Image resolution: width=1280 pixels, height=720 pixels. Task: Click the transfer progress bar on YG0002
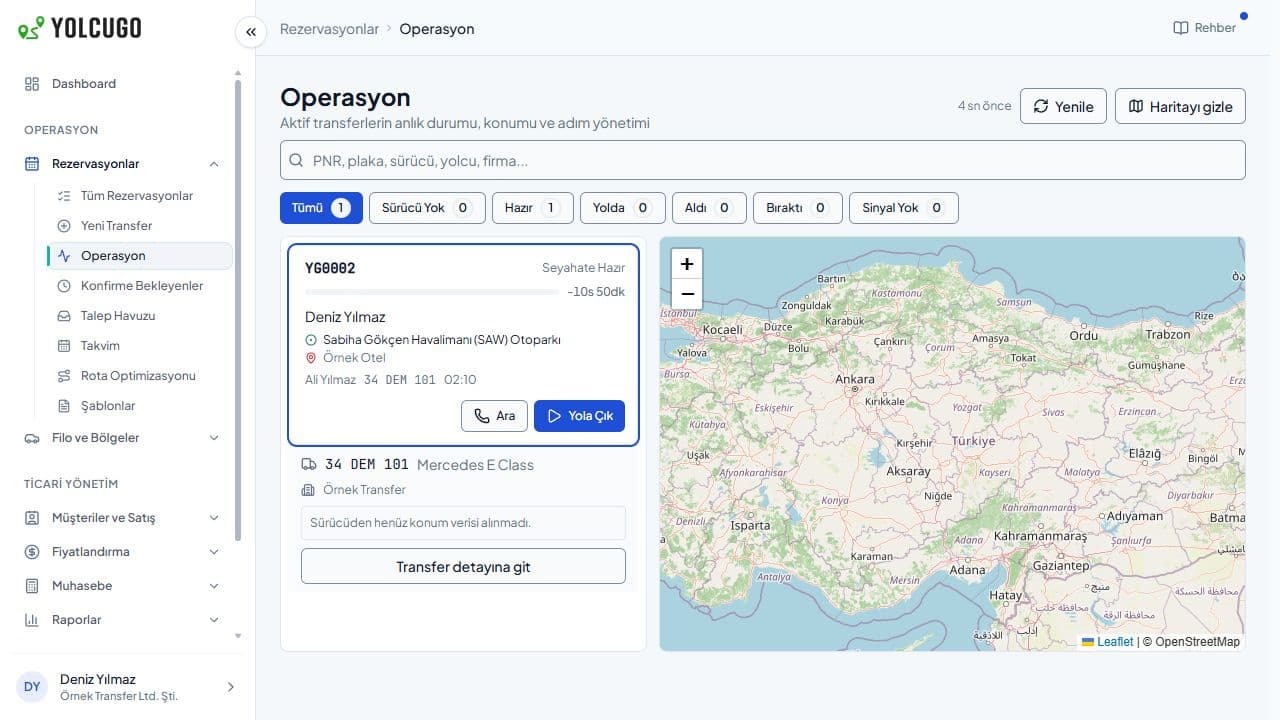(432, 292)
